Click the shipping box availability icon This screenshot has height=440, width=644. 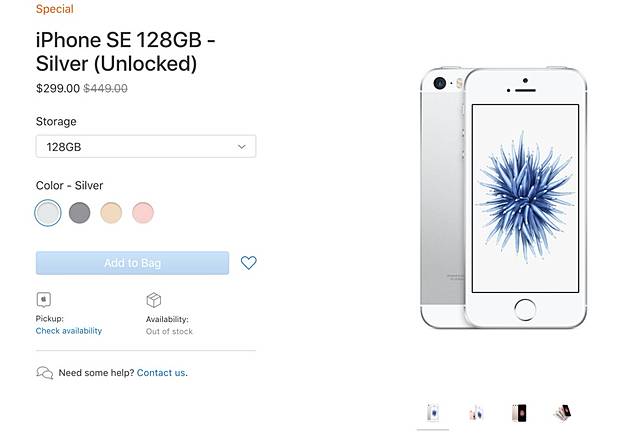point(154,299)
